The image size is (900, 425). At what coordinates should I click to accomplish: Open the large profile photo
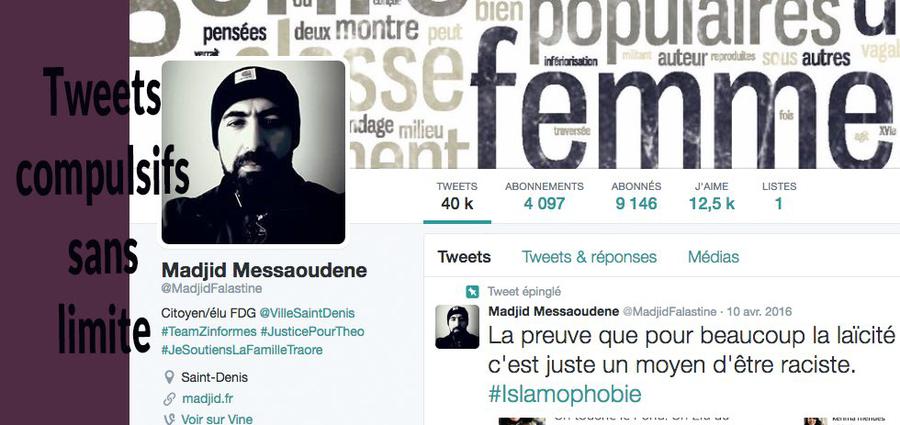pyautogui.click(x=254, y=152)
